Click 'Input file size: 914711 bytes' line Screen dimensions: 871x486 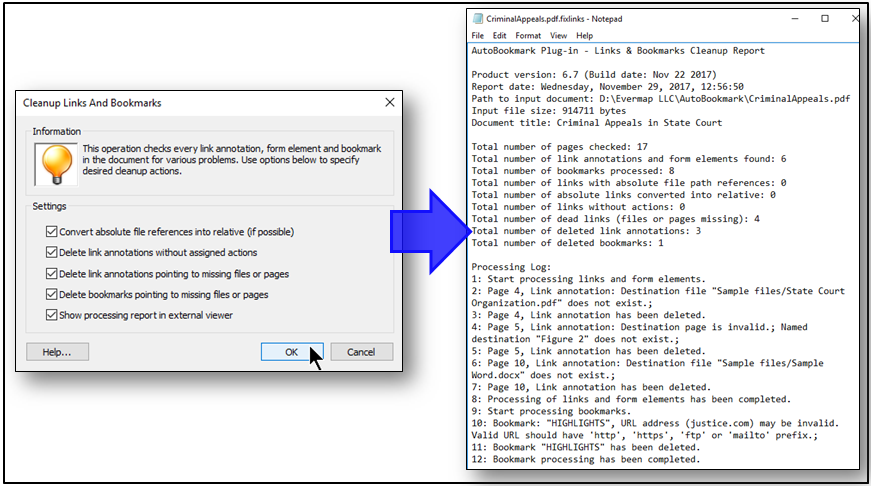(x=548, y=111)
